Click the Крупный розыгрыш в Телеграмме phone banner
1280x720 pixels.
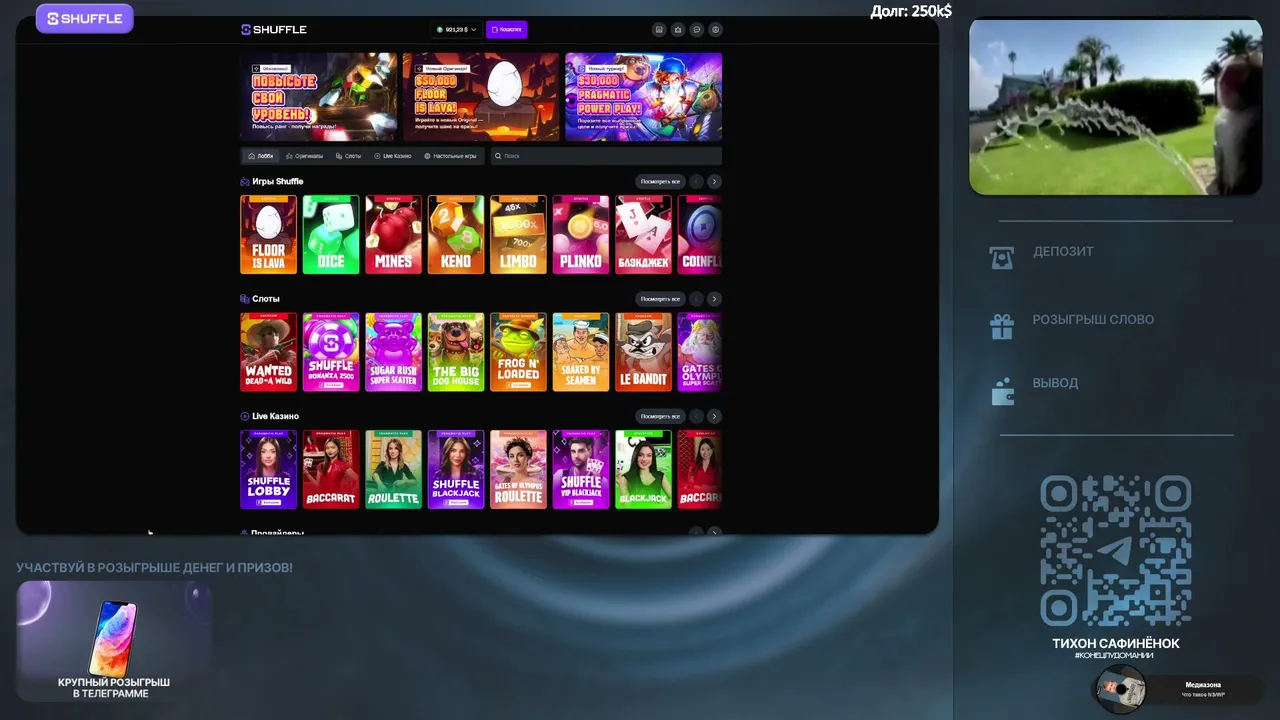click(114, 641)
